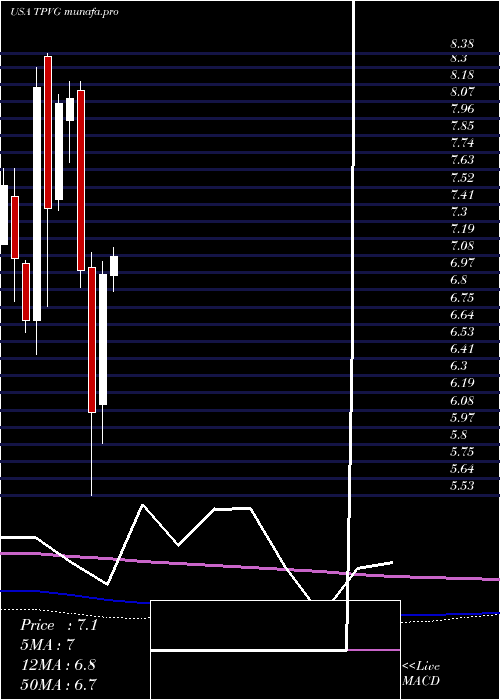Click the 8.18 price axis label
Screen dimensions: 500x700
(462, 75)
